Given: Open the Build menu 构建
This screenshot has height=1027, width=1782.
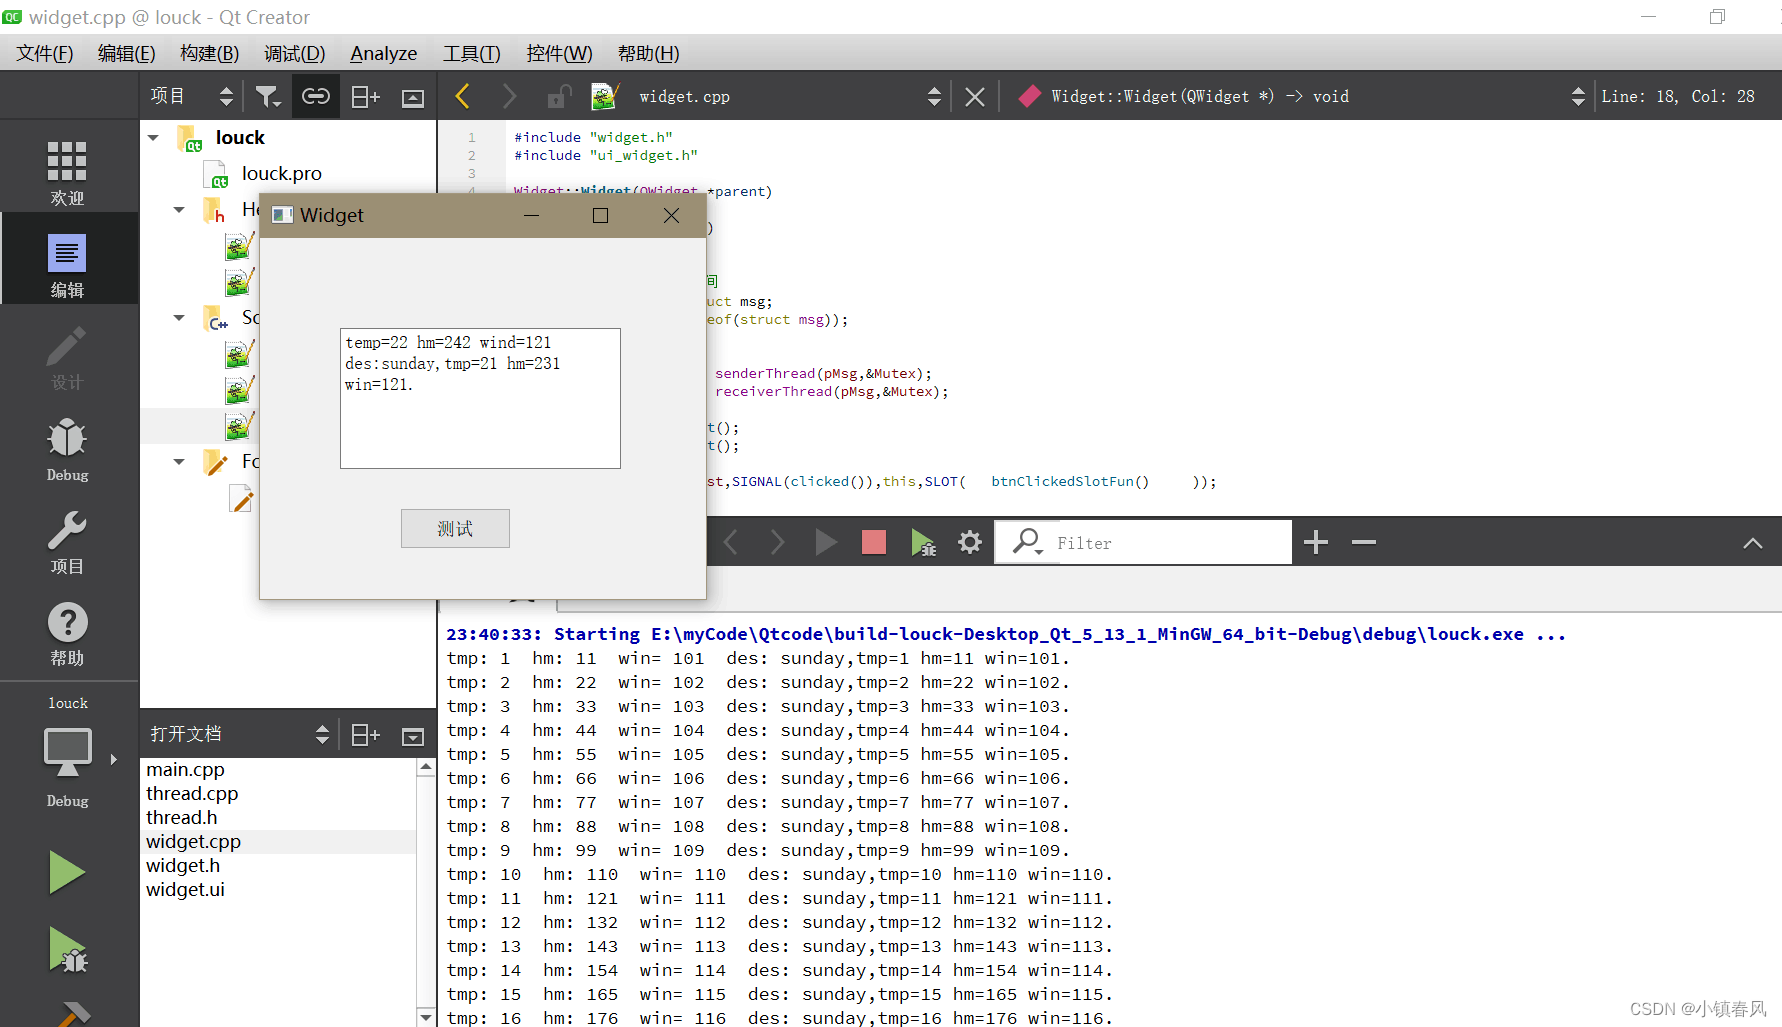Looking at the screenshot, I should 209,53.
